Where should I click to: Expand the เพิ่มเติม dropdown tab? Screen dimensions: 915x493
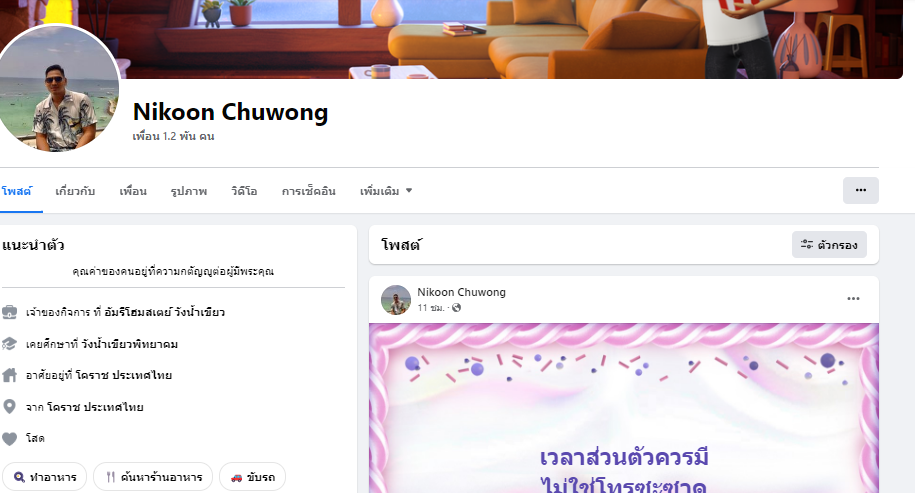(386, 191)
